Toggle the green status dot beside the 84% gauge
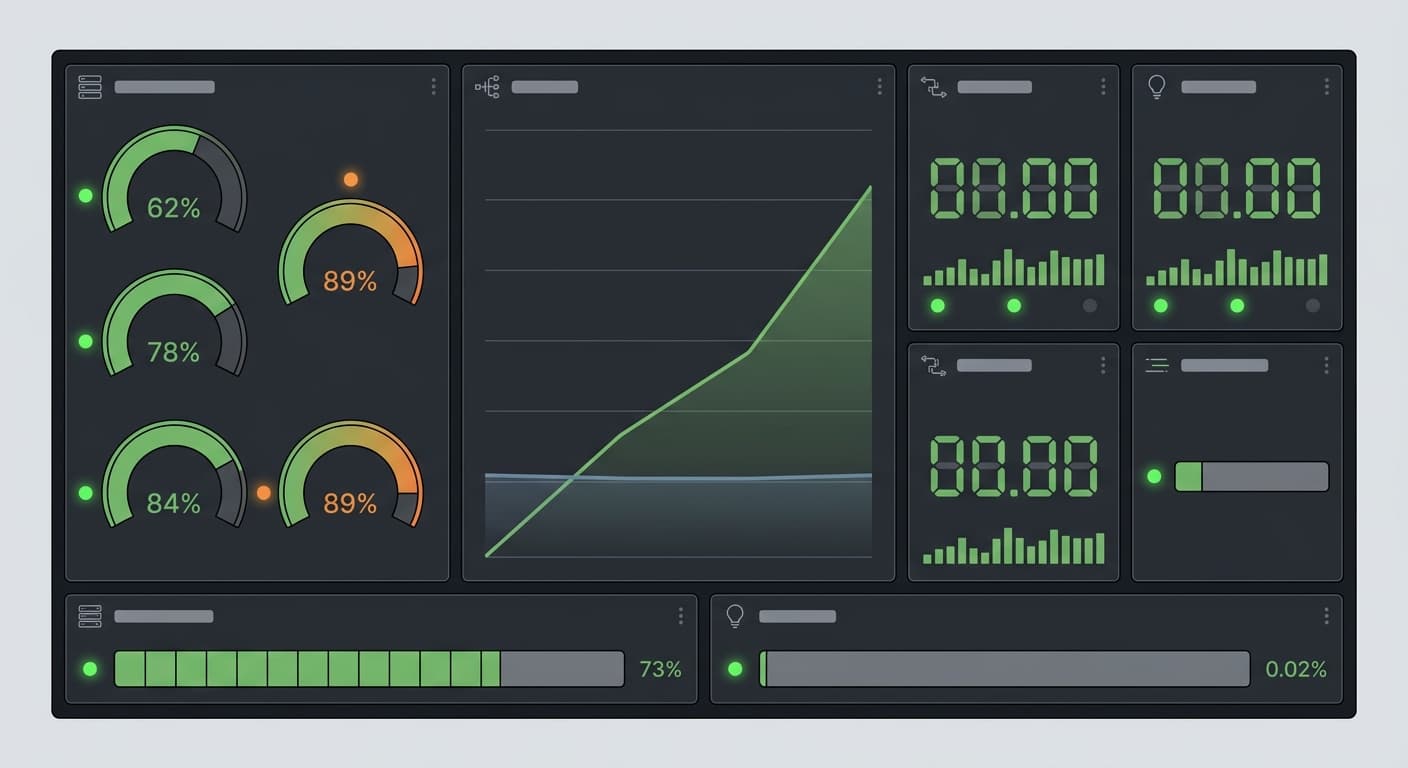 coord(85,493)
